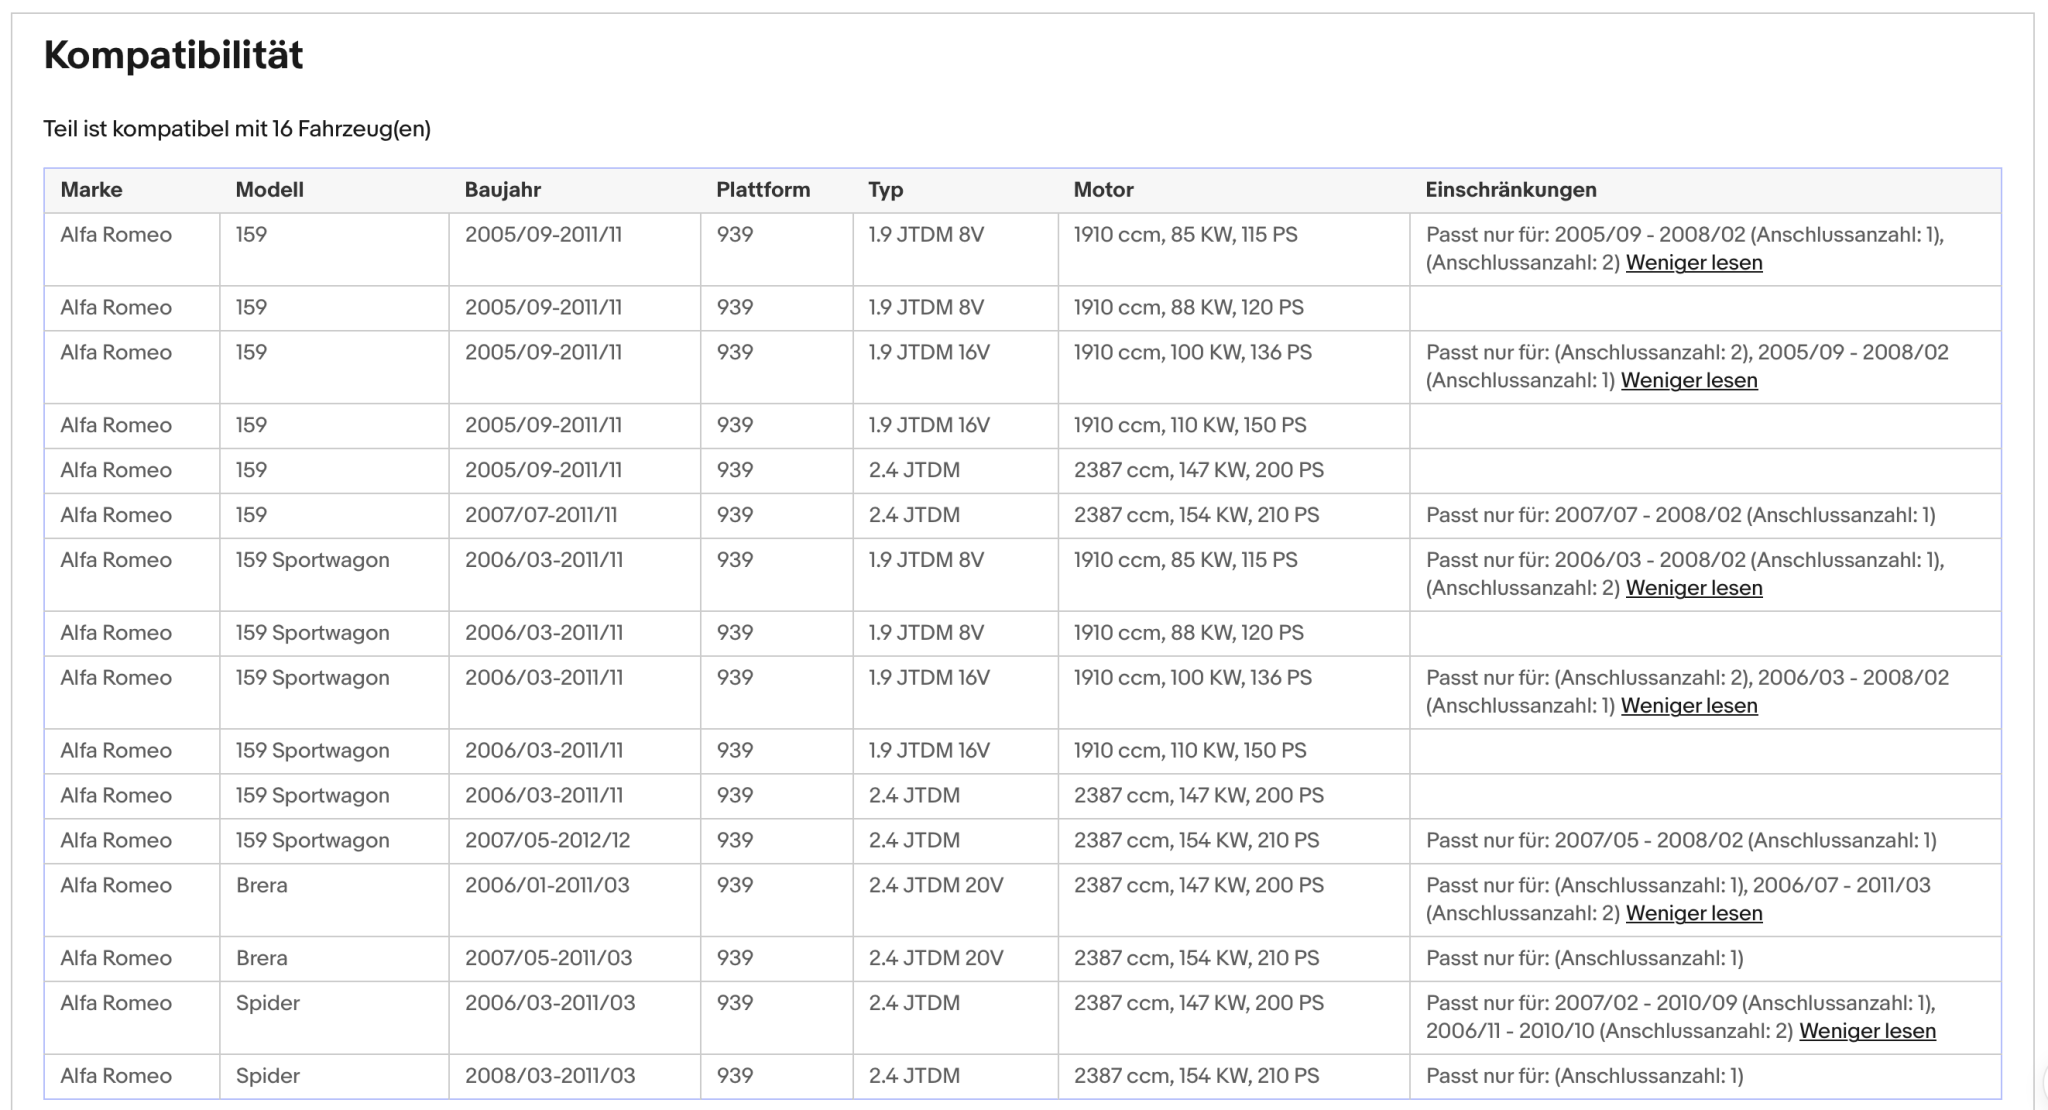Click '2.4 JTDM 20V' in the Brera 210 PS row

tap(935, 958)
